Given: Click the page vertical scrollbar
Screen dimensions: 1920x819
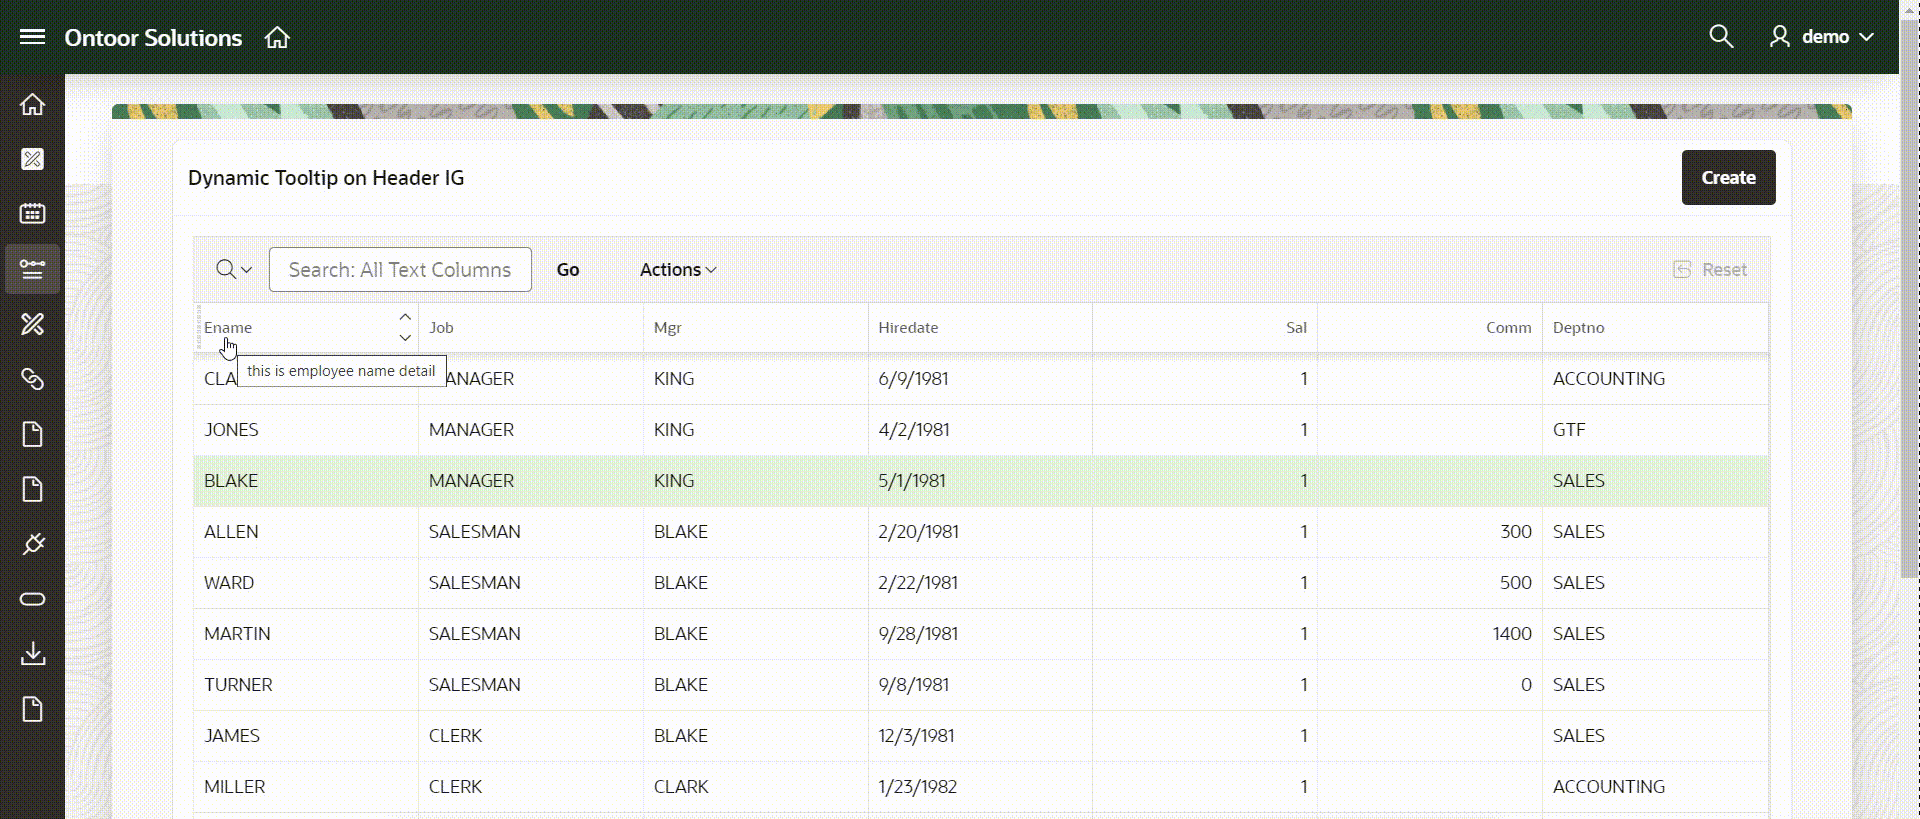Looking at the screenshot, I should click(1909, 300).
